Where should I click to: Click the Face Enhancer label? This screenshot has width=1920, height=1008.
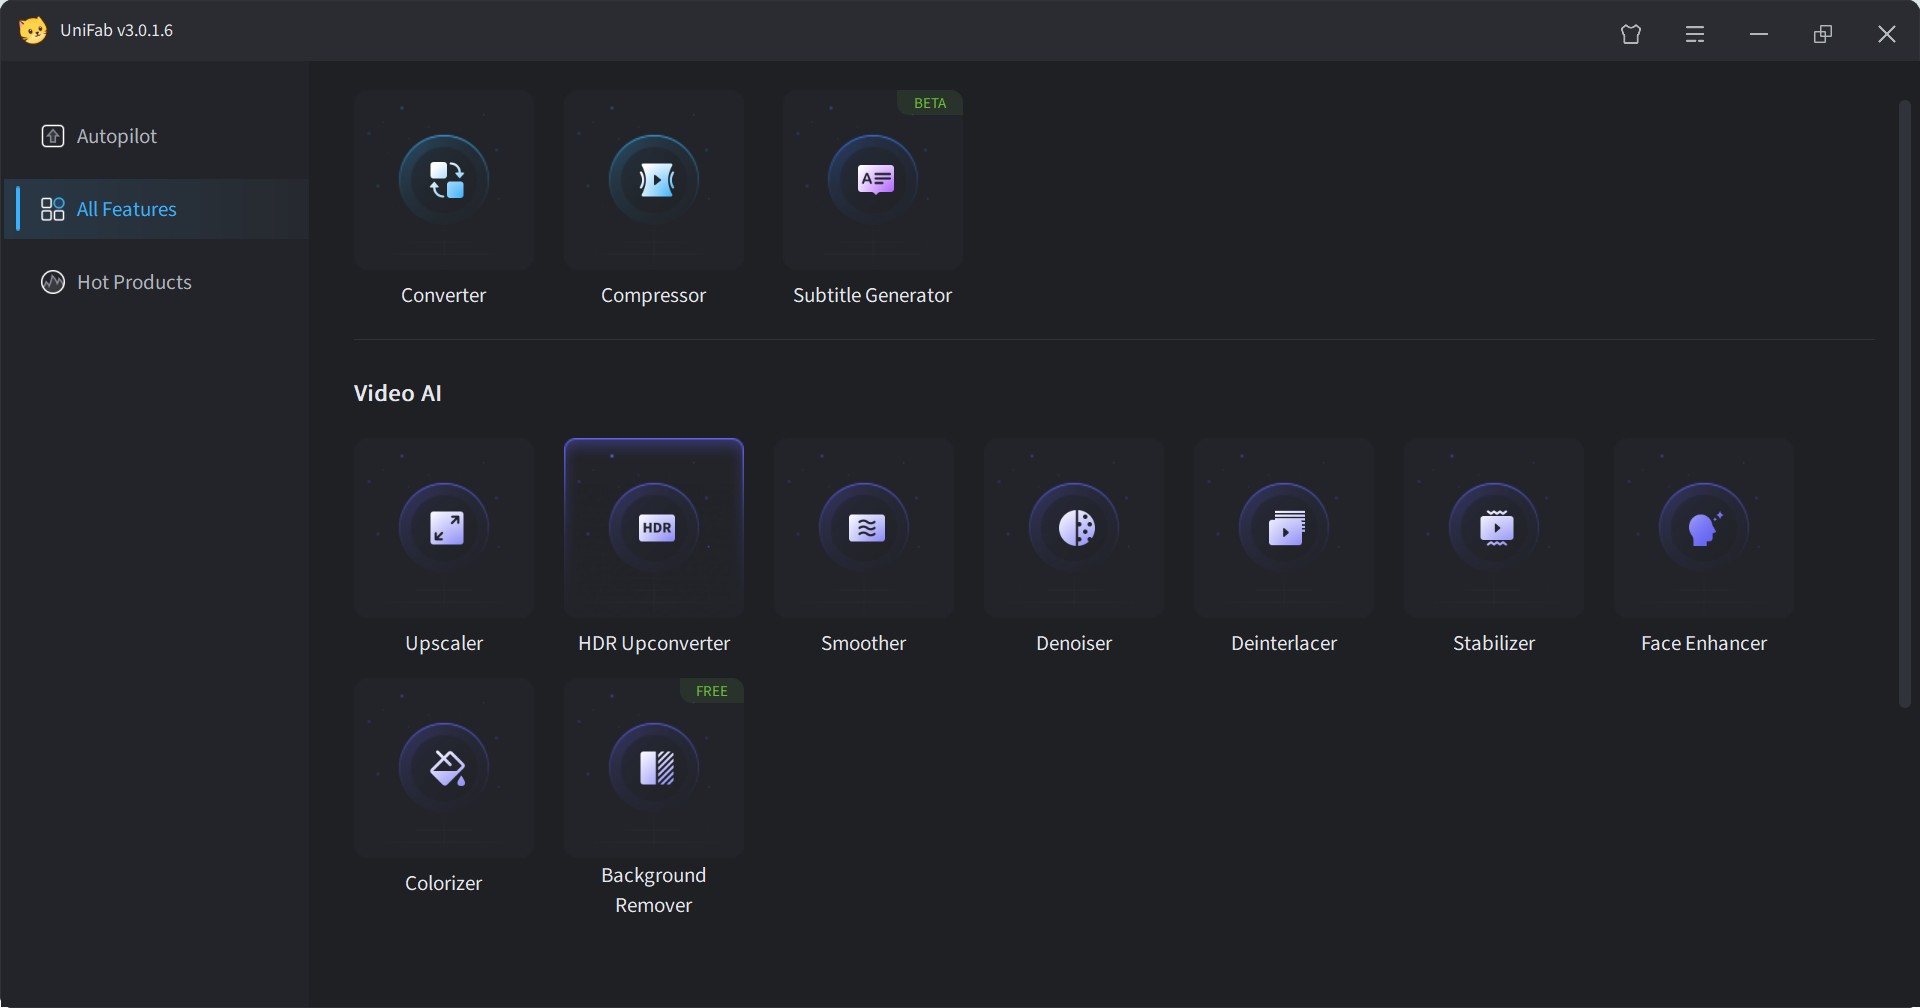tap(1704, 643)
